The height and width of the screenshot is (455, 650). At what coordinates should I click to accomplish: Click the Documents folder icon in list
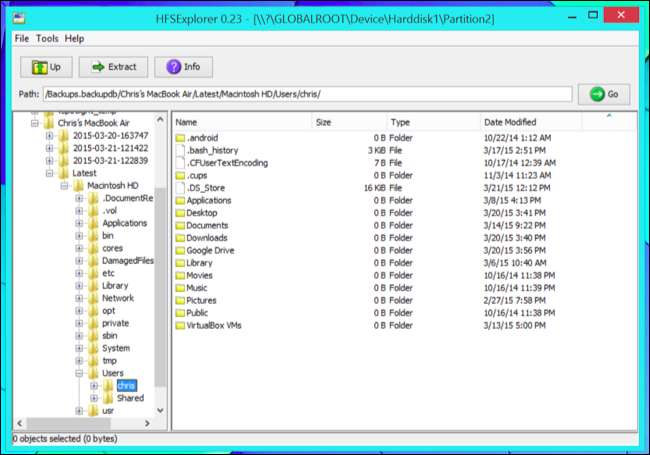pos(180,225)
